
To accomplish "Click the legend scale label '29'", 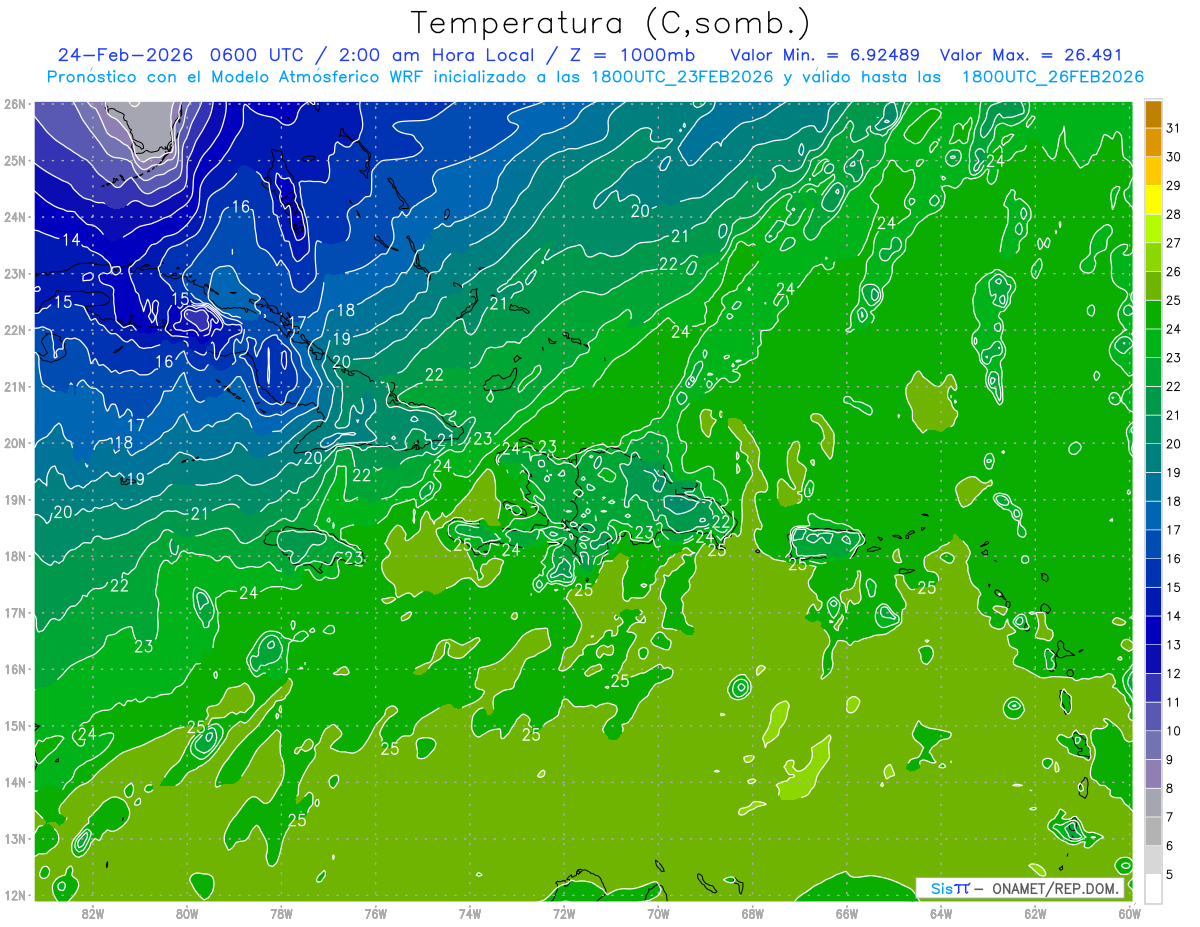I will [1173, 186].
